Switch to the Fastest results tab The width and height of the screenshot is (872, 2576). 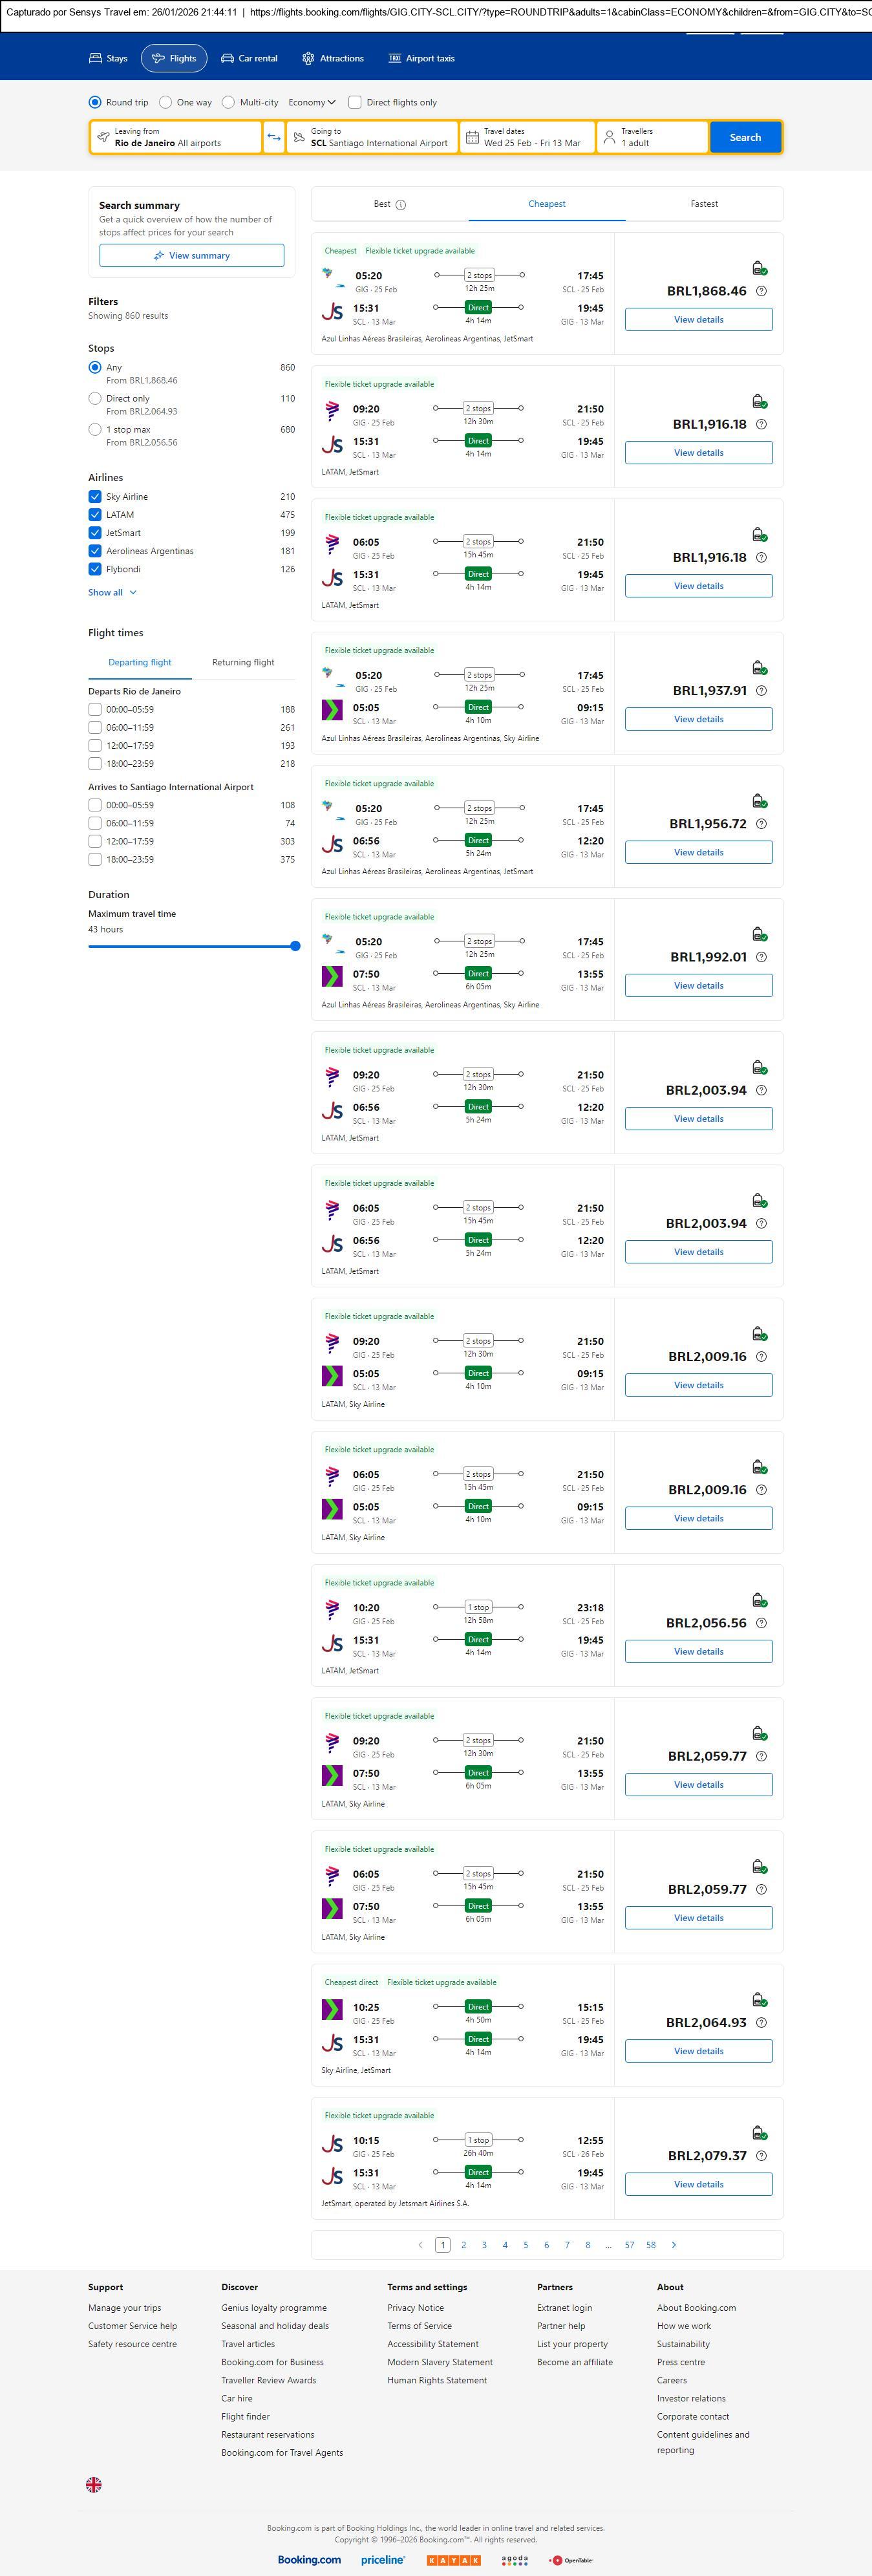pyautogui.click(x=704, y=204)
